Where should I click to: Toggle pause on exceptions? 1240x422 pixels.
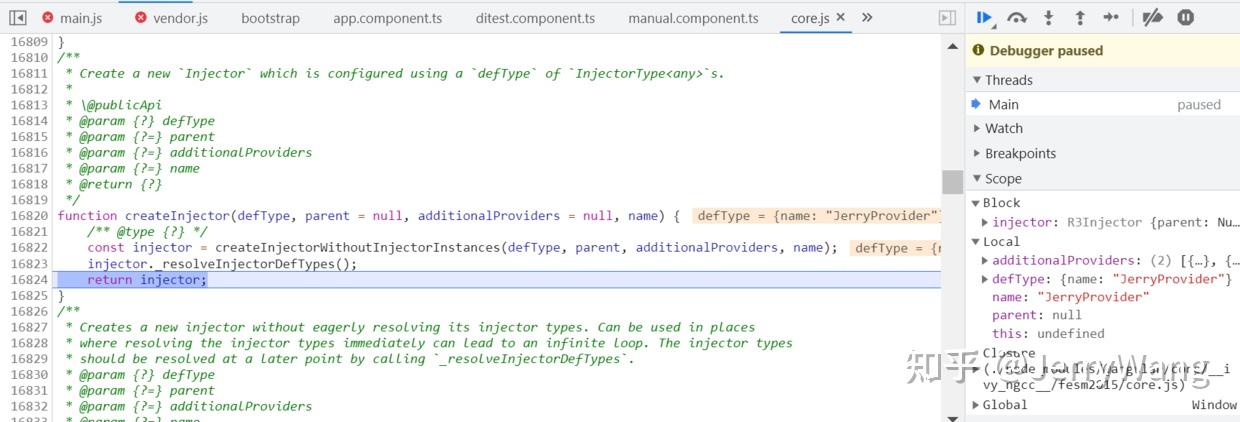[x=1185, y=17]
